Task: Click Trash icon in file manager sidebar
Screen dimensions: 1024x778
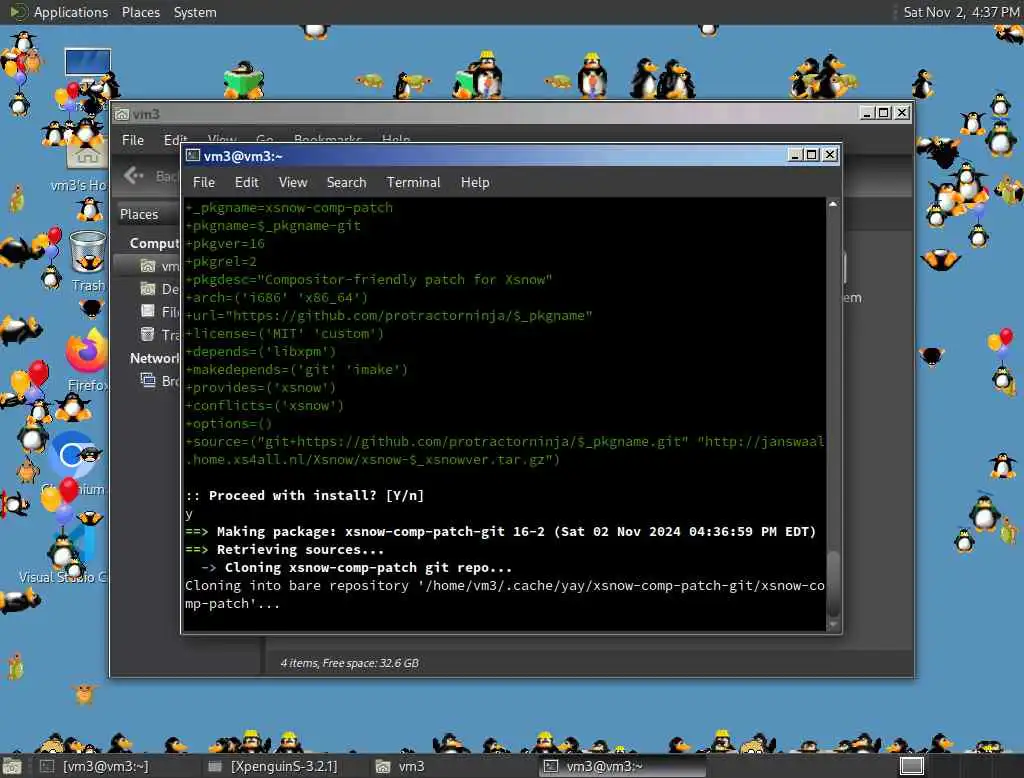Action: coord(148,334)
